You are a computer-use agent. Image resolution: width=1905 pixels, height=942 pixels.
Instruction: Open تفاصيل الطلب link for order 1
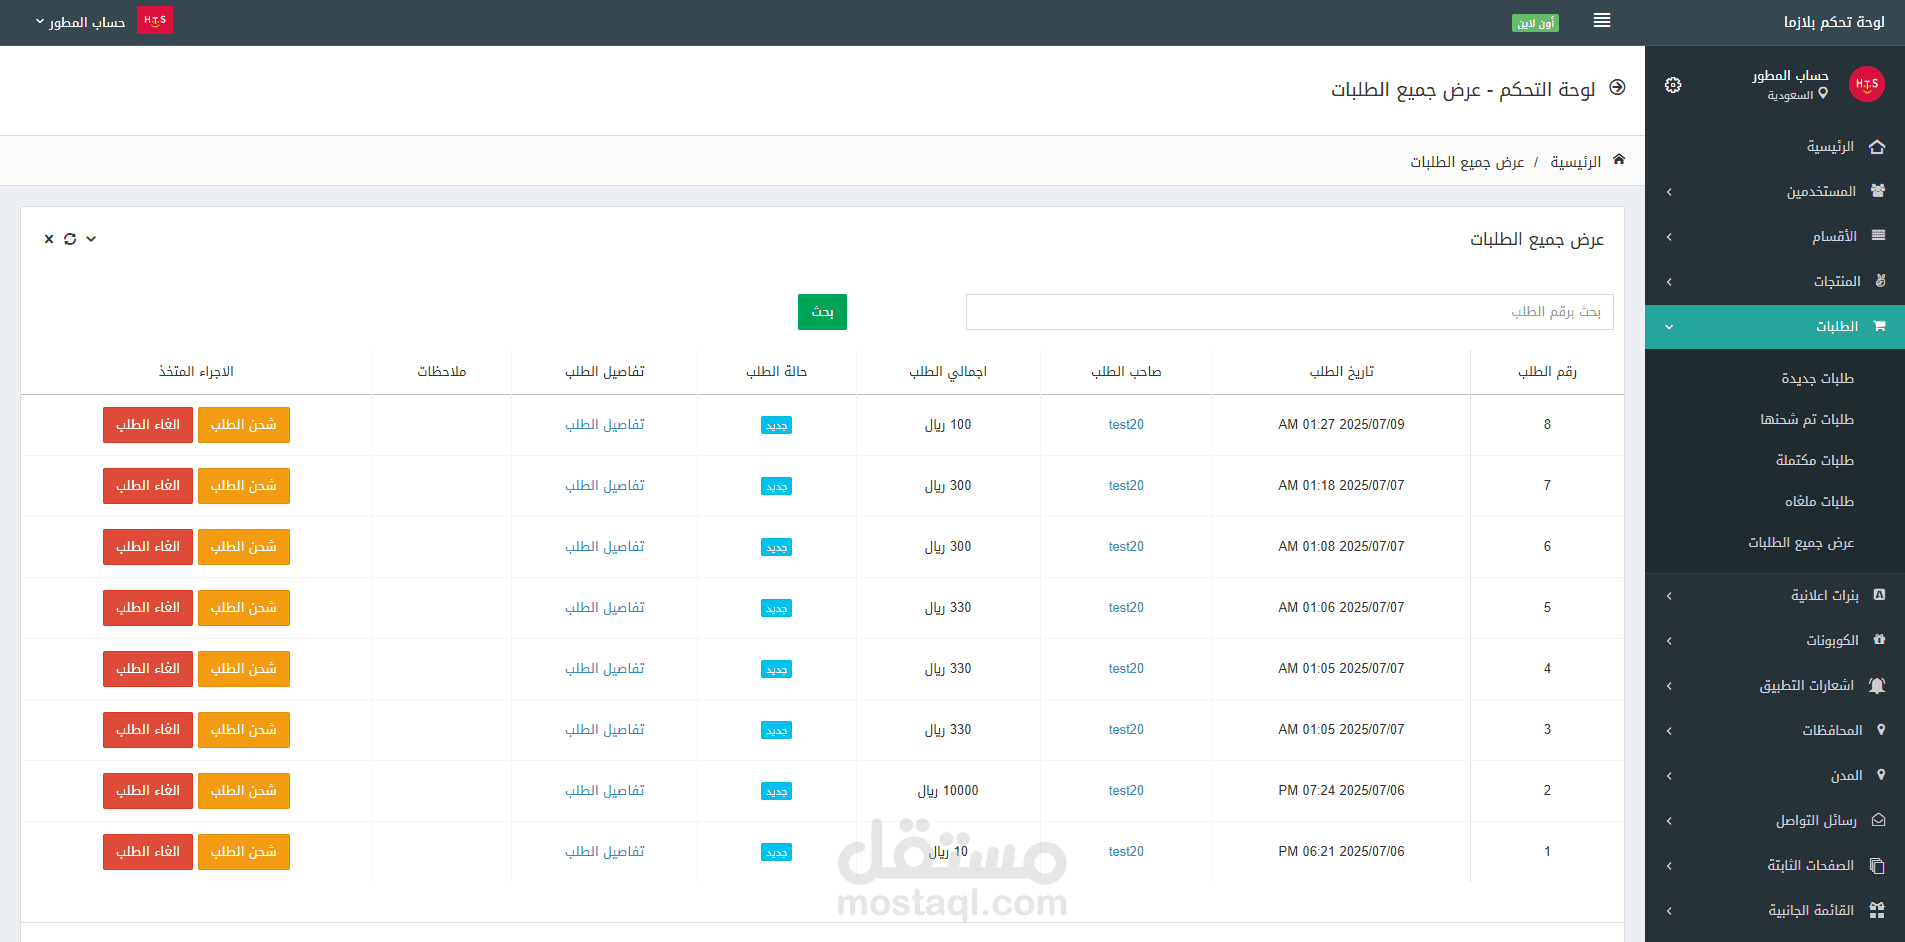(604, 851)
